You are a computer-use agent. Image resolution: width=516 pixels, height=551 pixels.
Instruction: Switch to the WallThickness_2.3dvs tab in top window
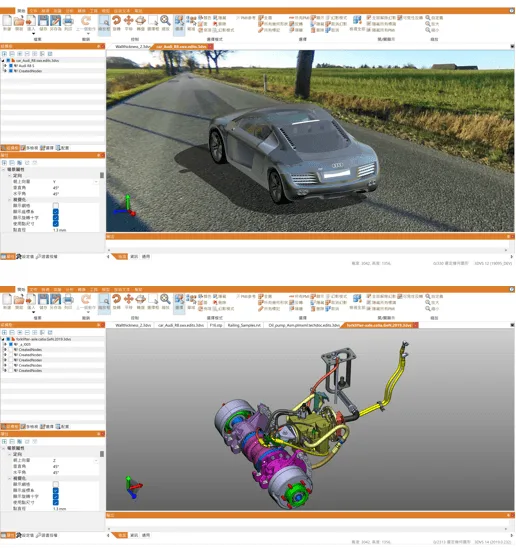[133, 46]
